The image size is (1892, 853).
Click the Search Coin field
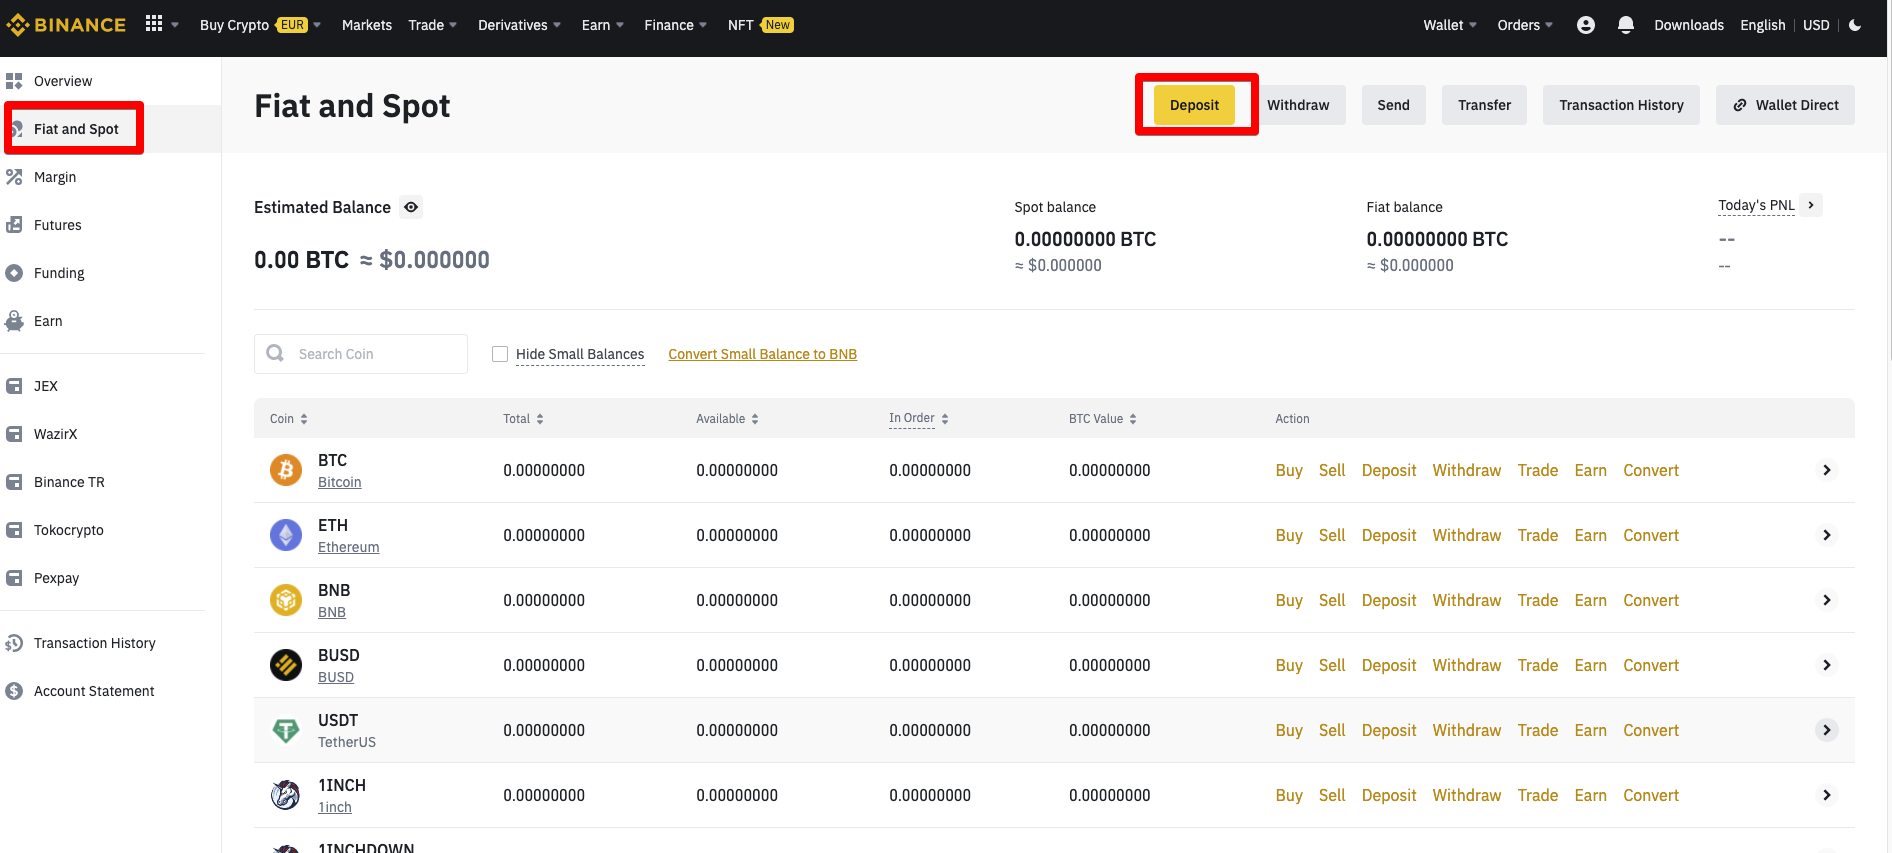pos(361,354)
